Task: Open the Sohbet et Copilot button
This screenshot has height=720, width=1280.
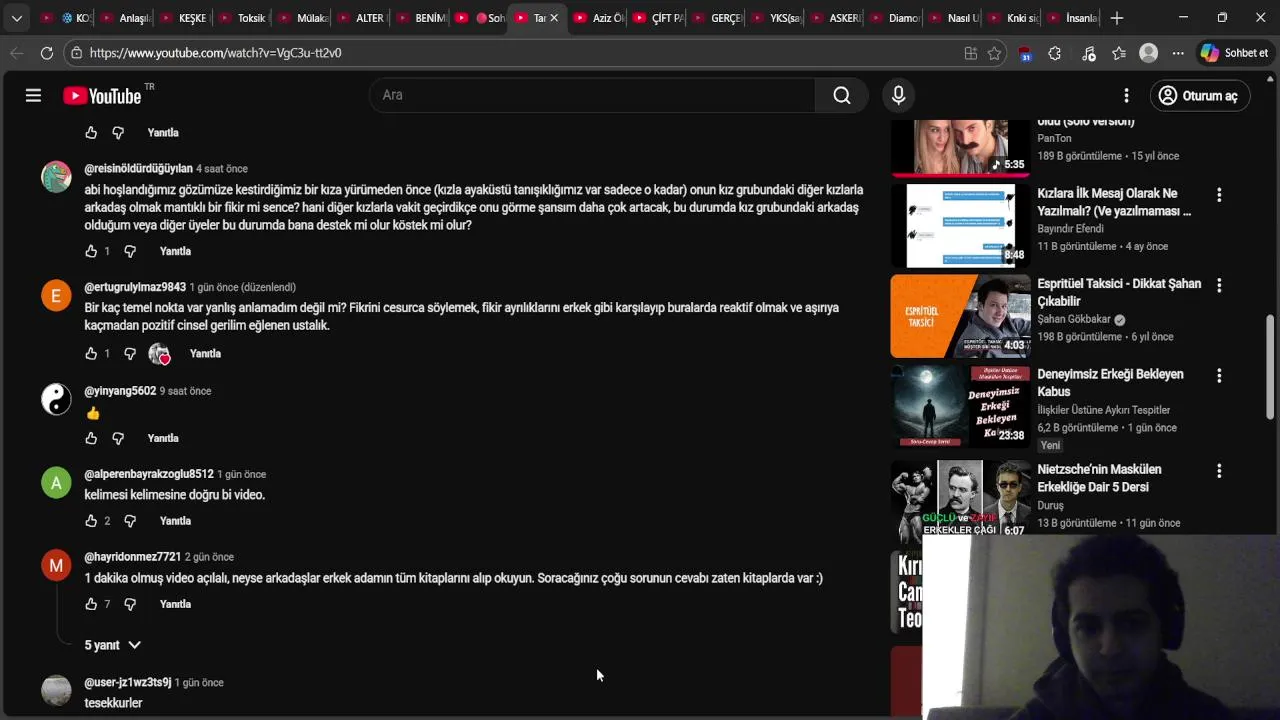Action: [x=1234, y=53]
